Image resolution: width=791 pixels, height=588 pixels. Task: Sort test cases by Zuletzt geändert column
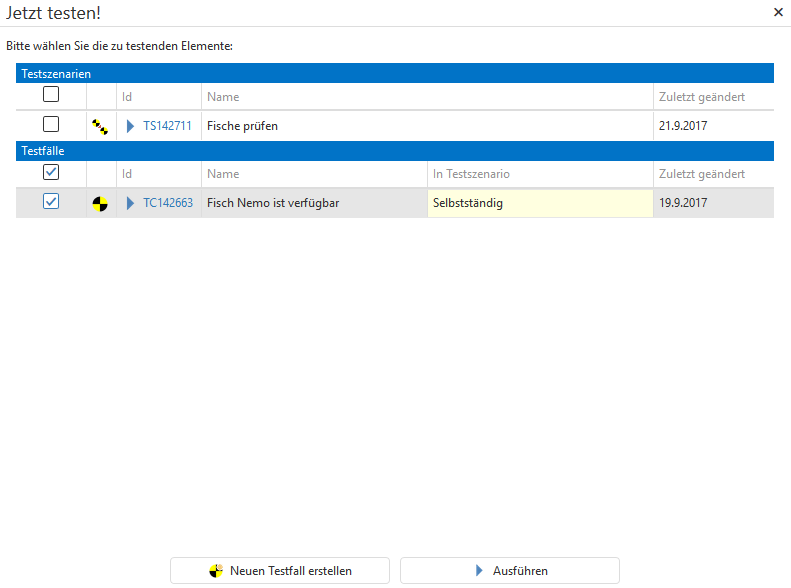(x=701, y=174)
